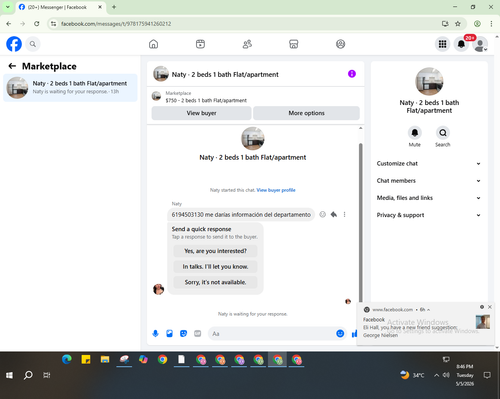Open the account profile avatar menu
This screenshot has height=399, width=500.
click(x=480, y=44)
